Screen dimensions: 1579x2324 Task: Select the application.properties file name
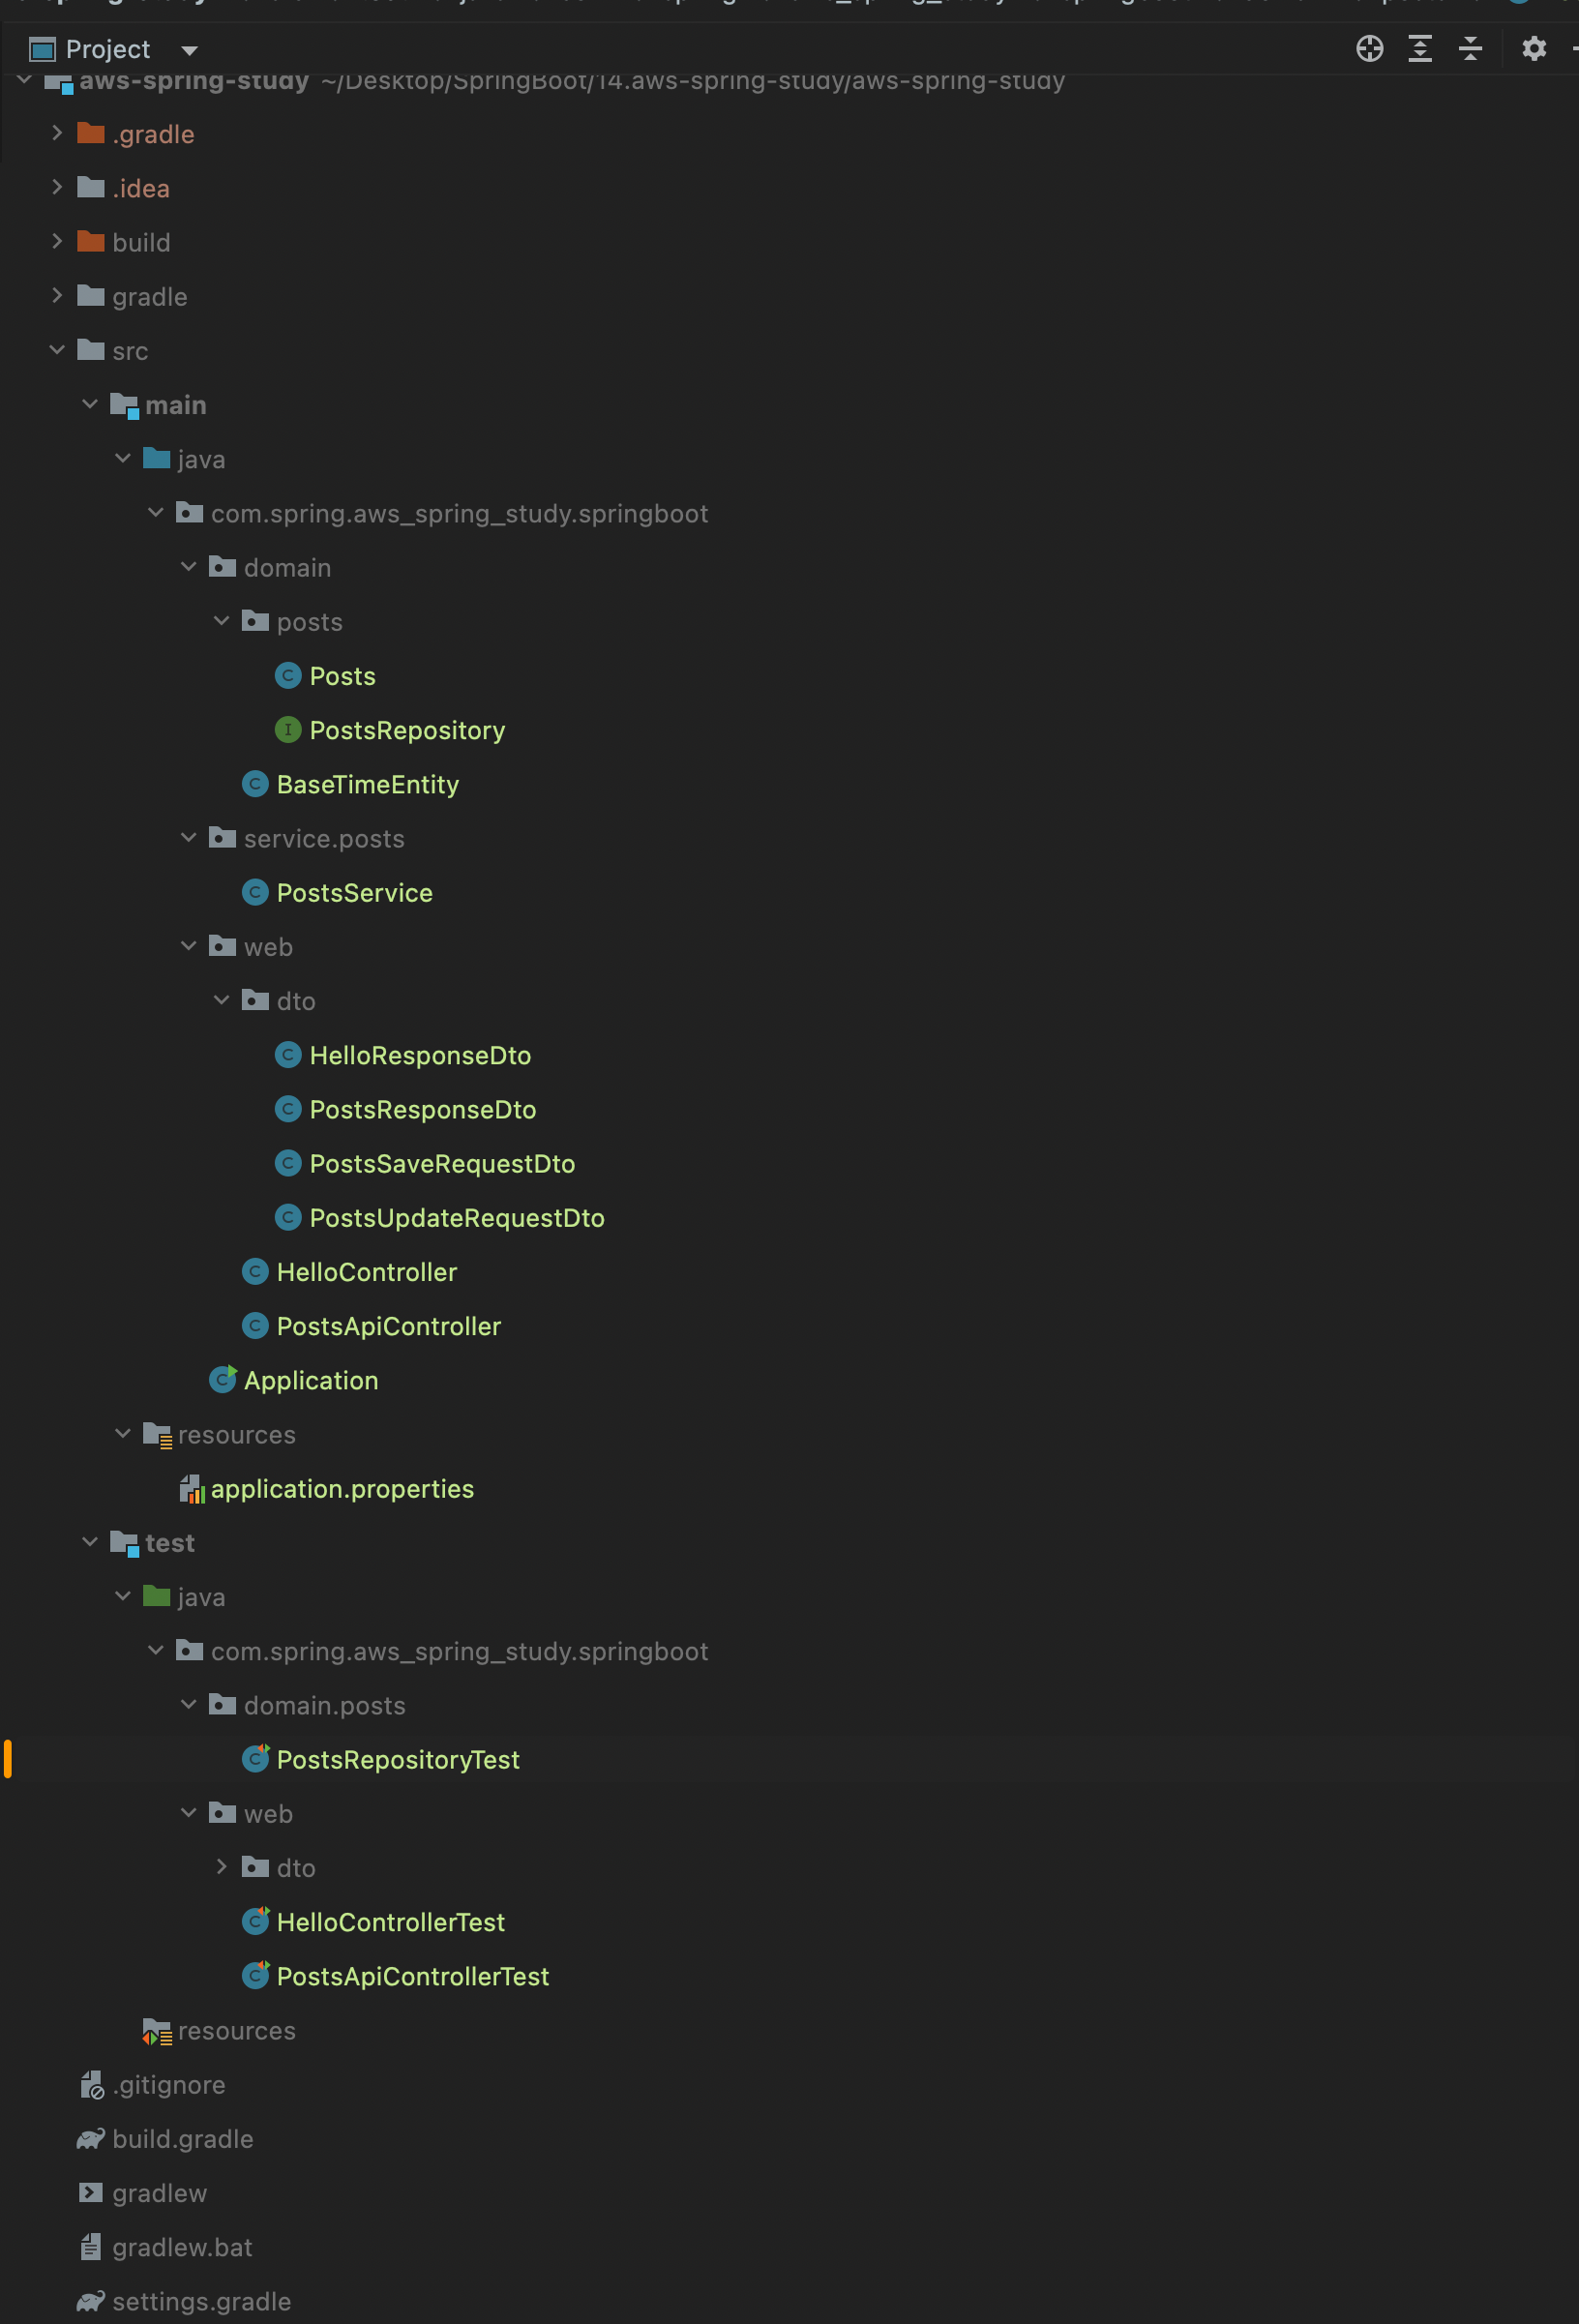click(342, 1490)
